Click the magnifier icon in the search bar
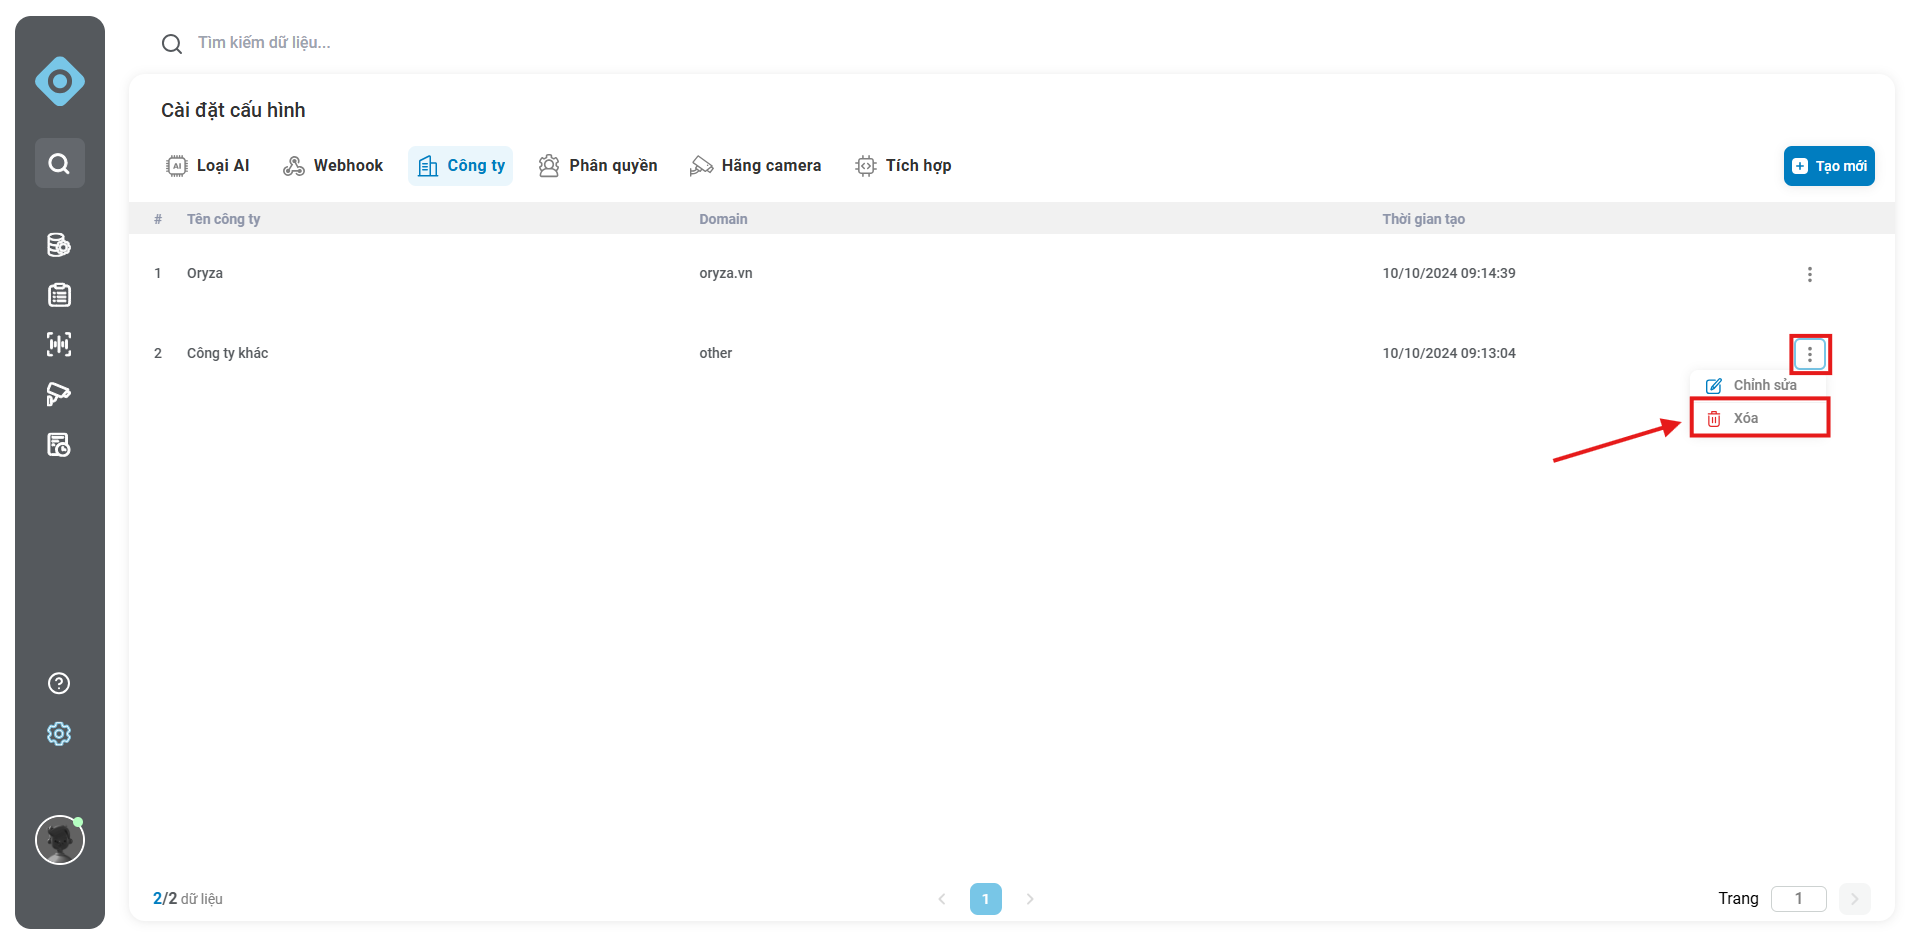 [x=172, y=44]
